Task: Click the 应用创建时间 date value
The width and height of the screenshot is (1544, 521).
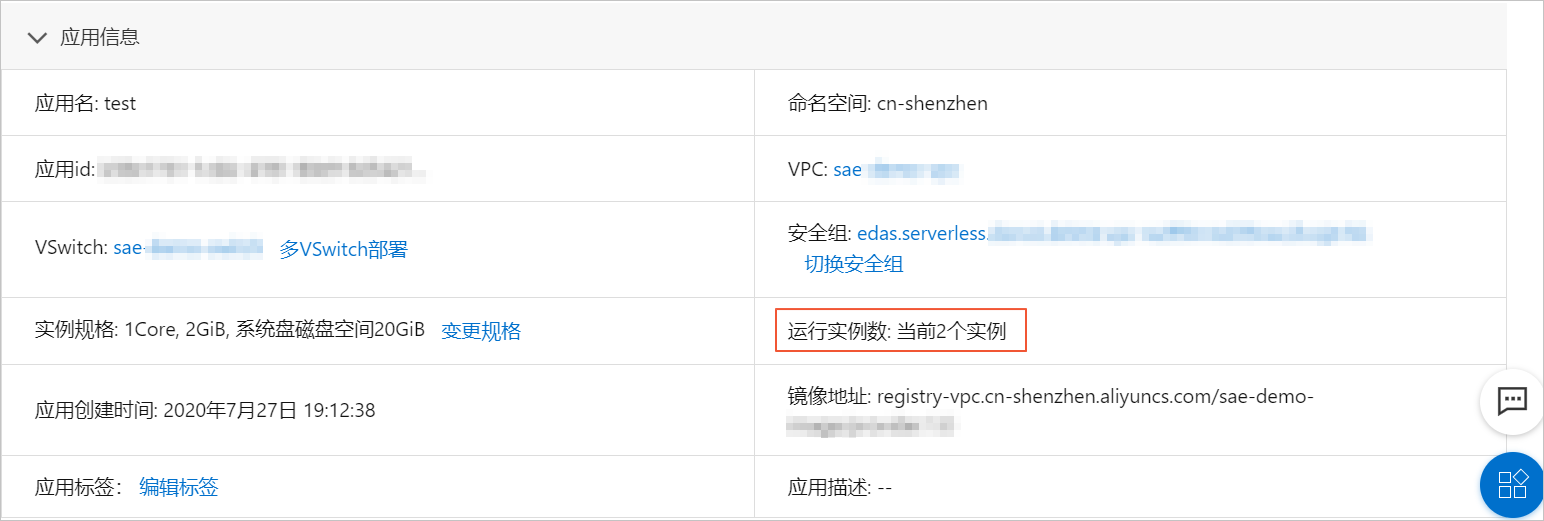Action: 269,410
